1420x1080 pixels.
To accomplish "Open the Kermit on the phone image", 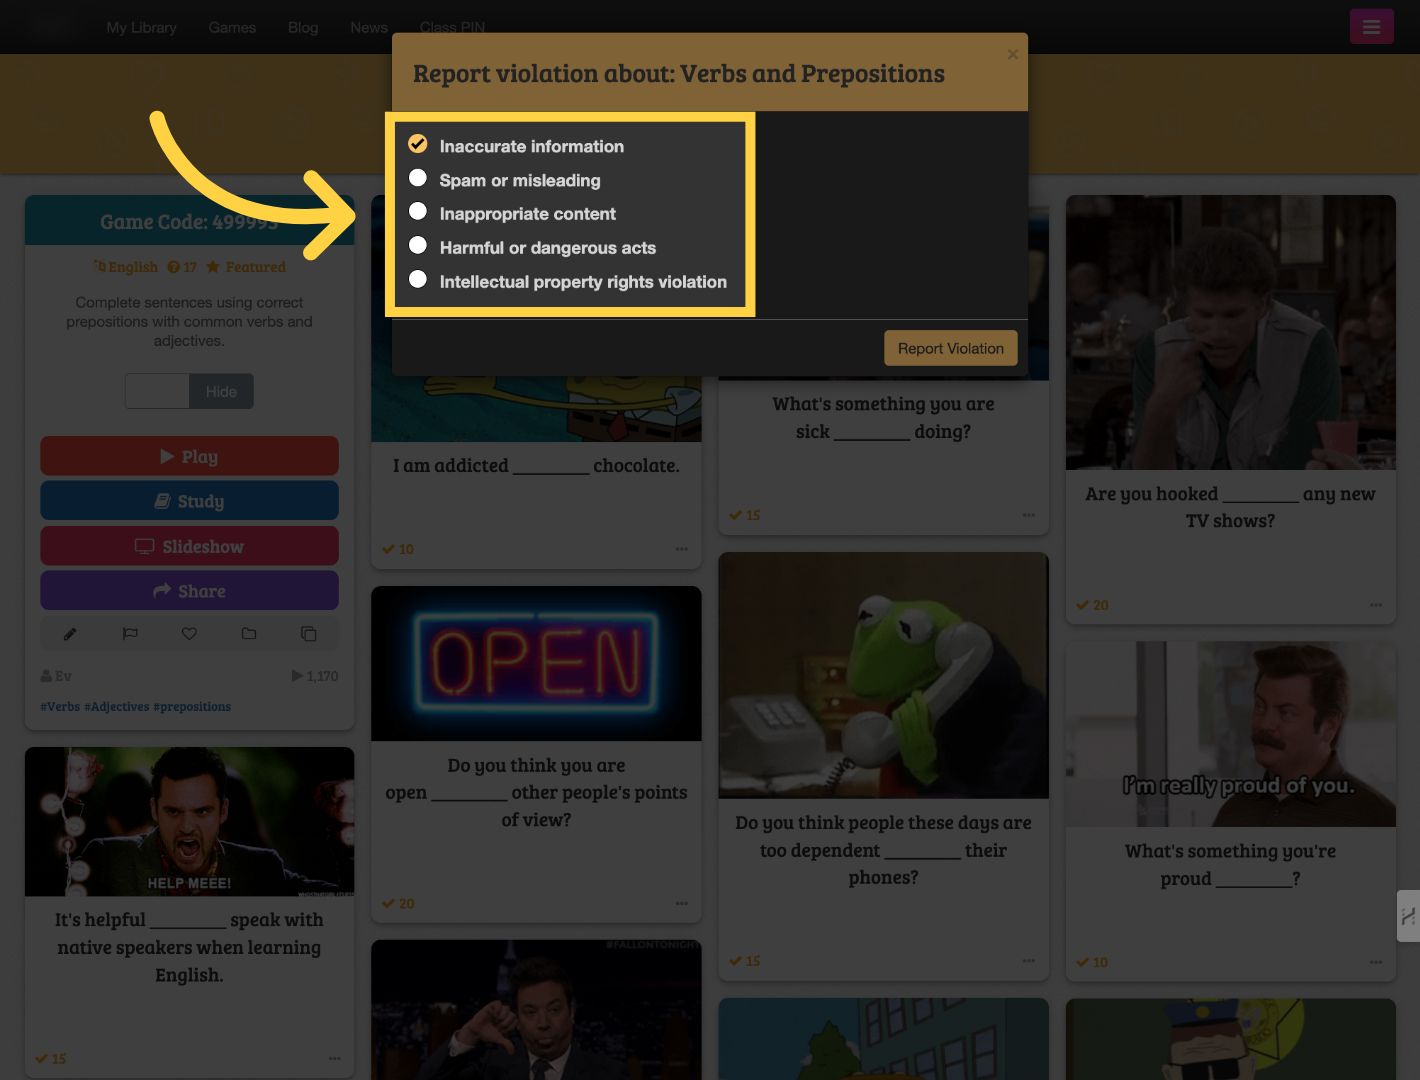I will pyautogui.click(x=883, y=676).
